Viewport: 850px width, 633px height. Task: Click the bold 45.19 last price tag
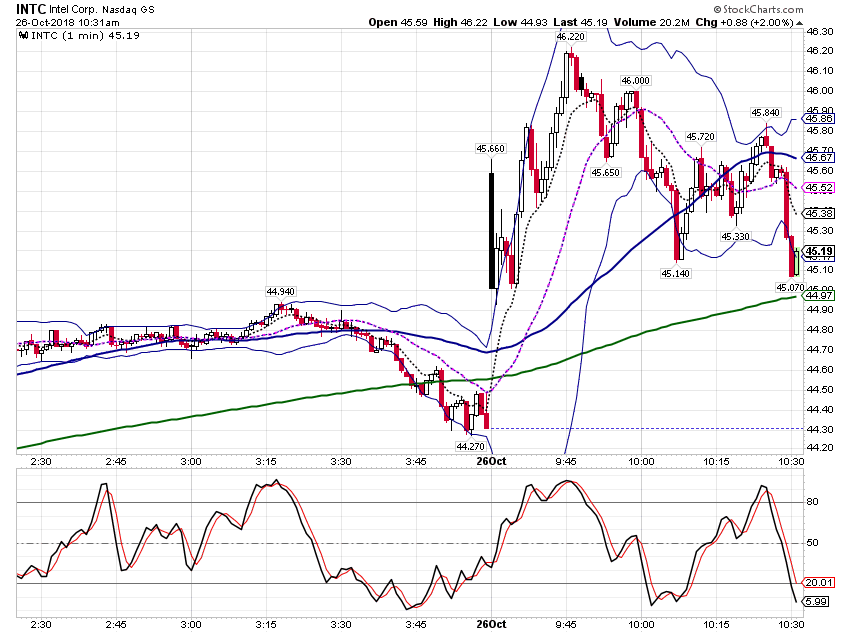point(819,251)
